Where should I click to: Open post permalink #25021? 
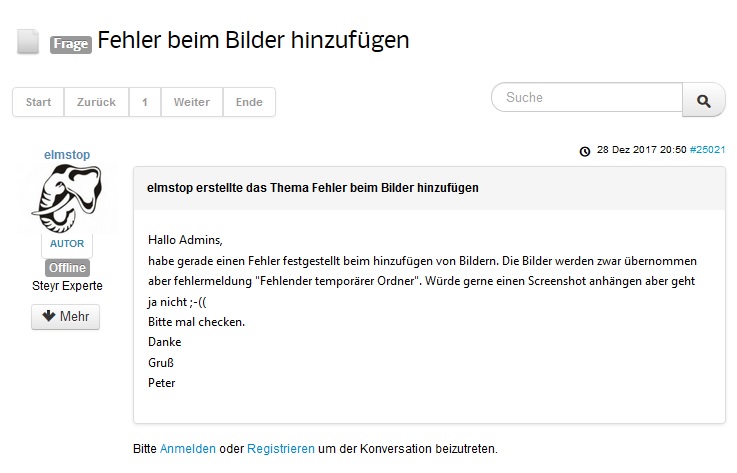click(x=707, y=150)
